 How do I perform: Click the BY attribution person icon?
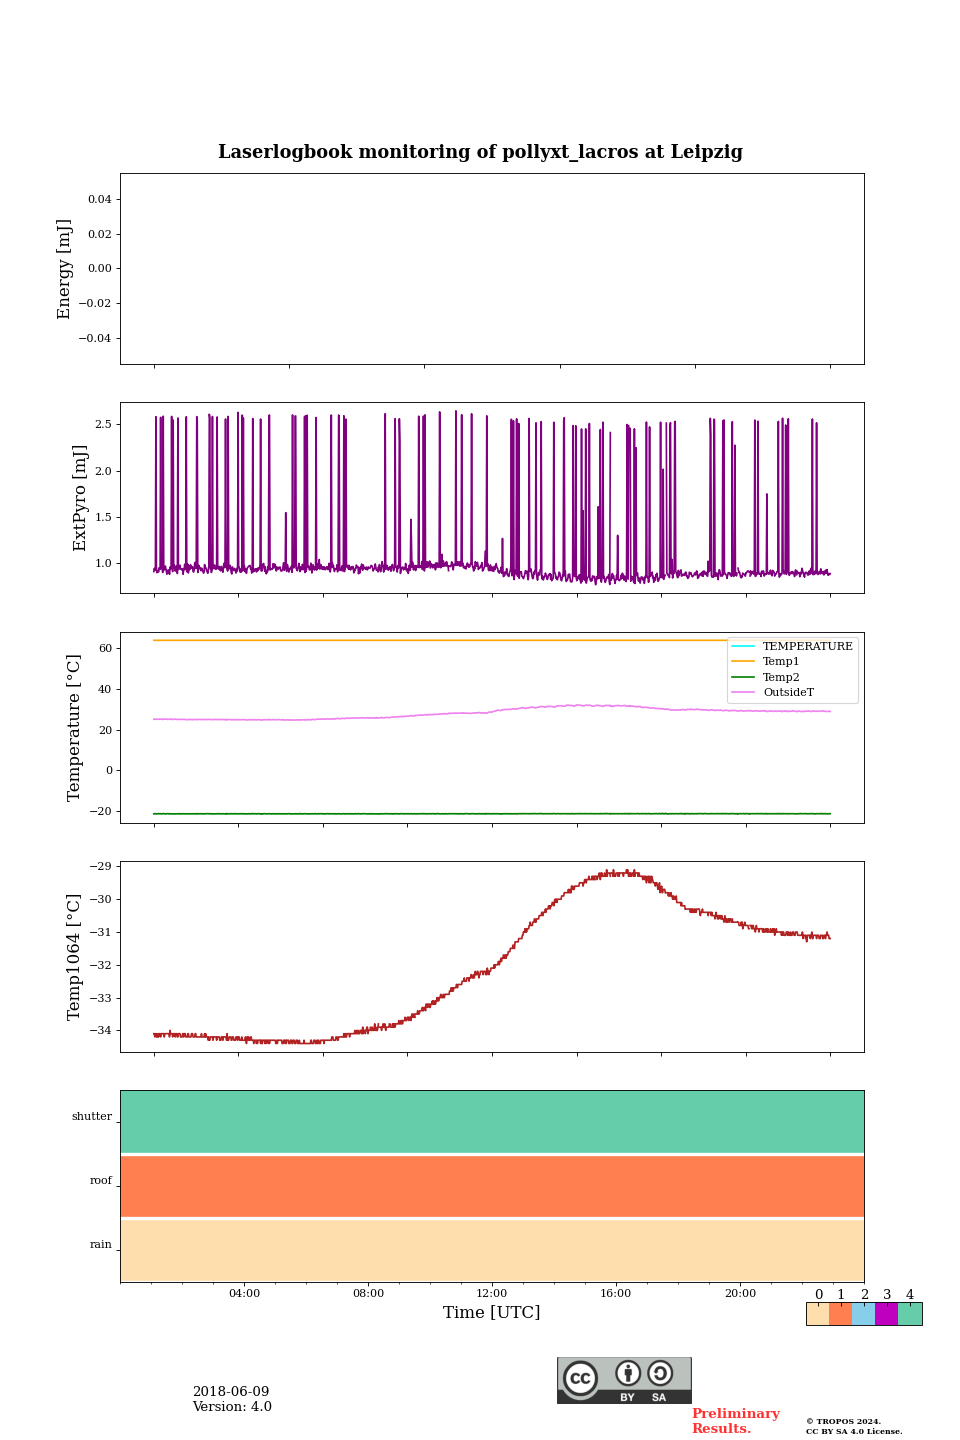pos(628,1373)
